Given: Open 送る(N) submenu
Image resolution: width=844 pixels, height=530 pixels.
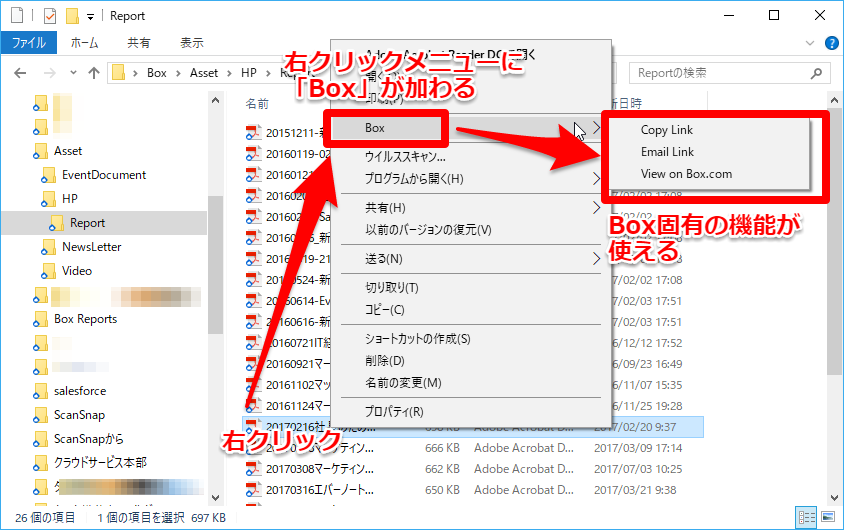Looking at the screenshot, I should (x=383, y=259).
